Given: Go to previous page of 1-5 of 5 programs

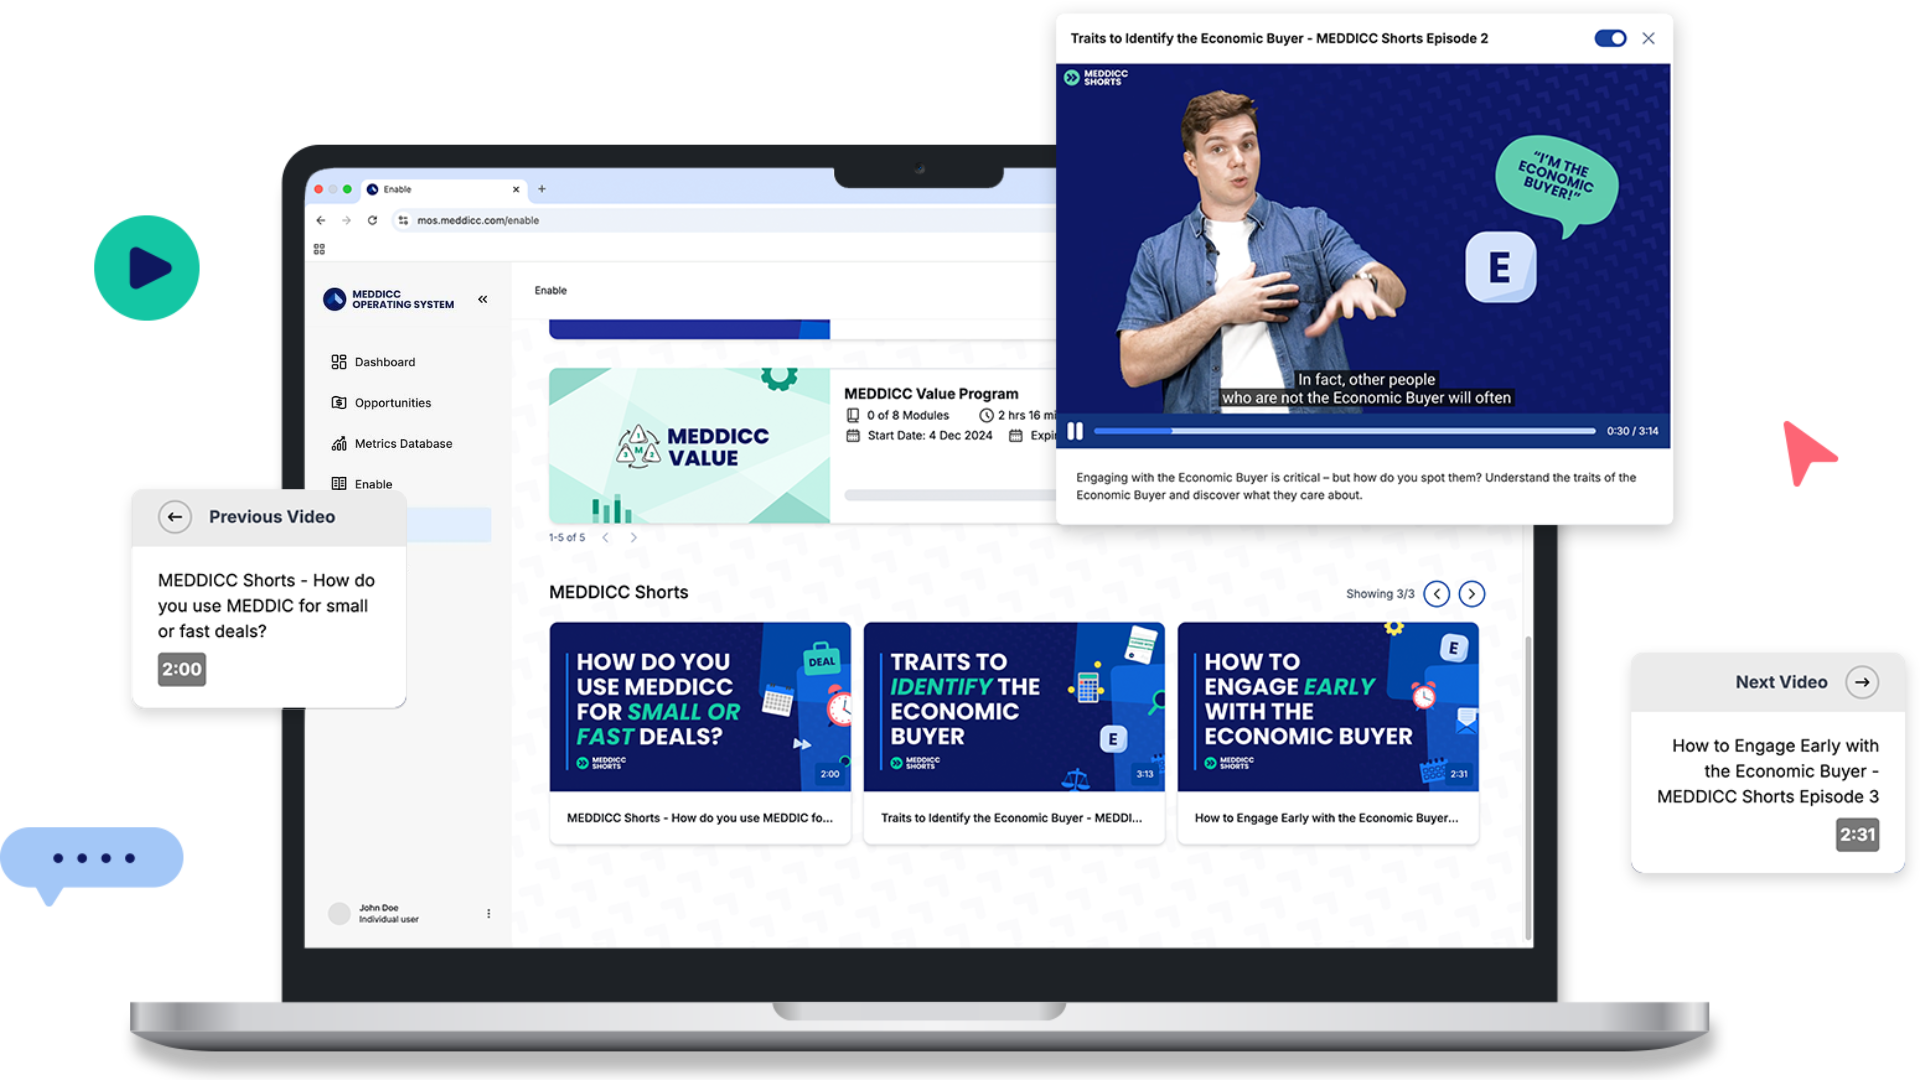Looking at the screenshot, I should (605, 538).
